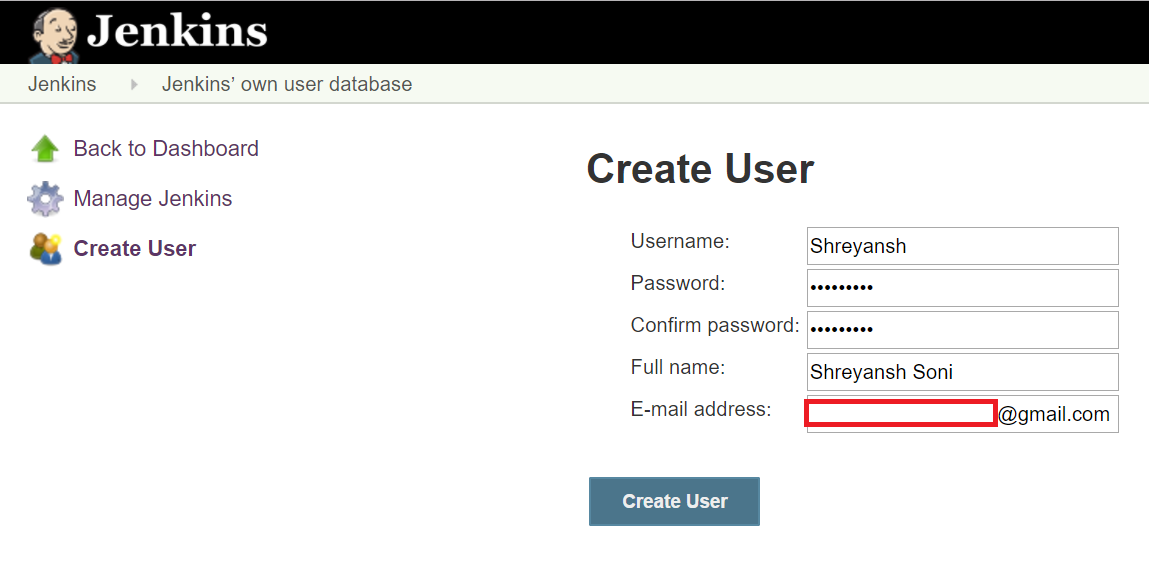Screen dimensions: 1149x572
Task: Submit with the Create User button
Action: click(x=674, y=502)
